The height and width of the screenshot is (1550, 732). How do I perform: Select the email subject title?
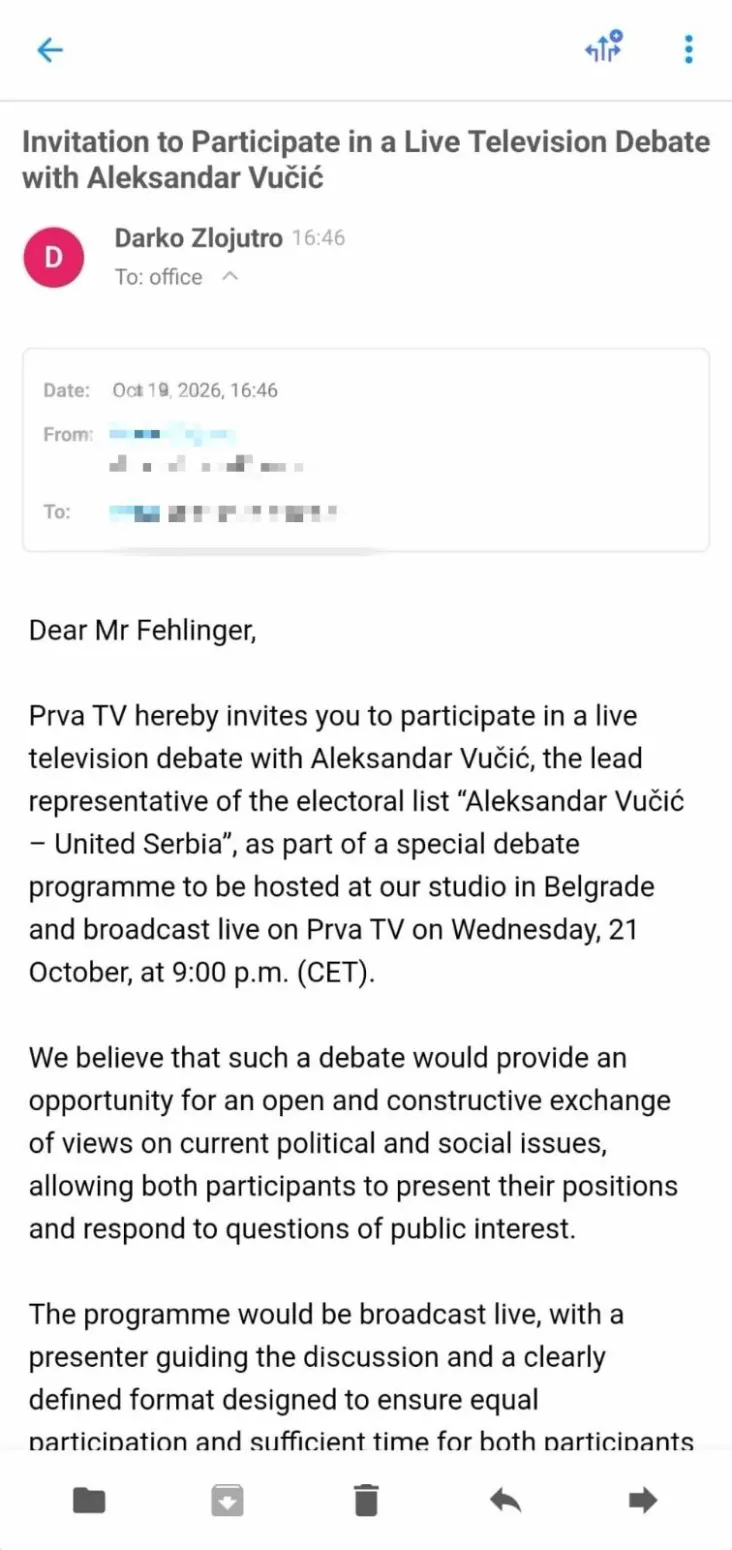(x=366, y=160)
